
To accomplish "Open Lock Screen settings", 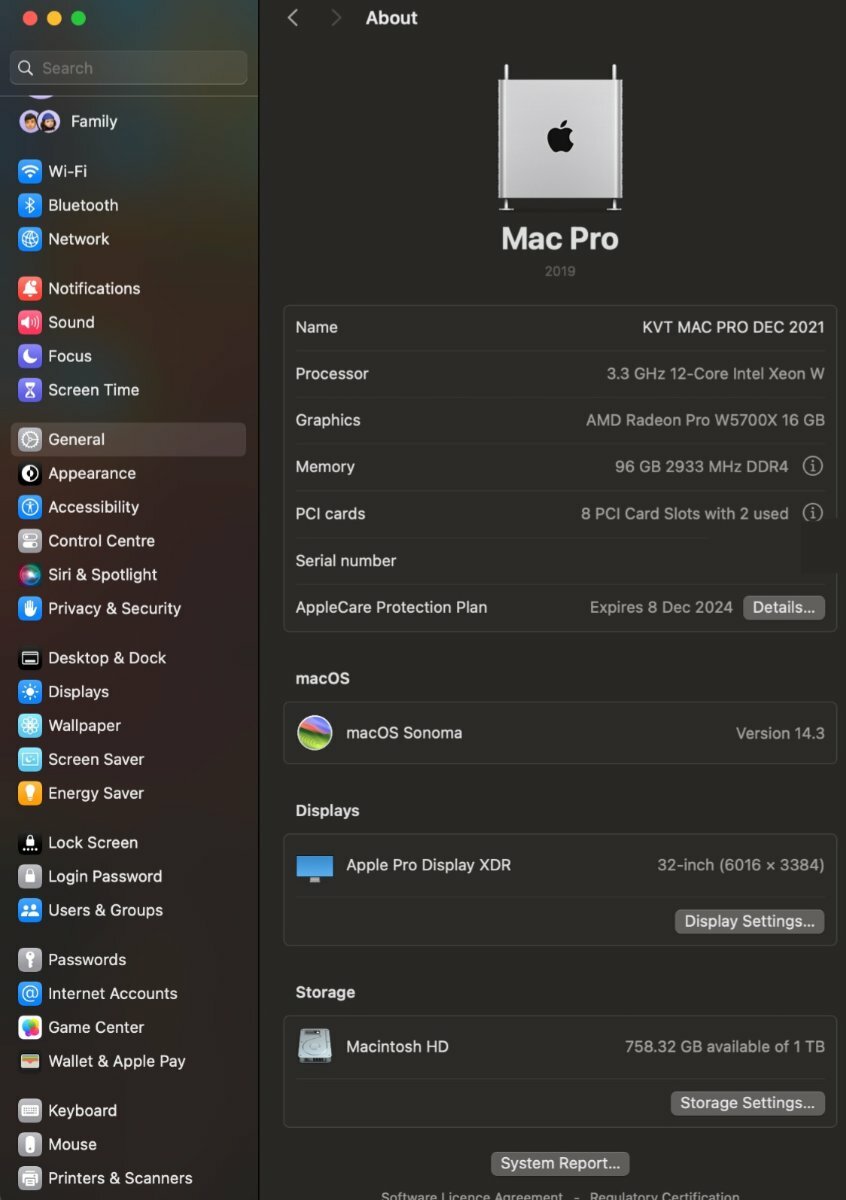I will (x=128, y=843).
